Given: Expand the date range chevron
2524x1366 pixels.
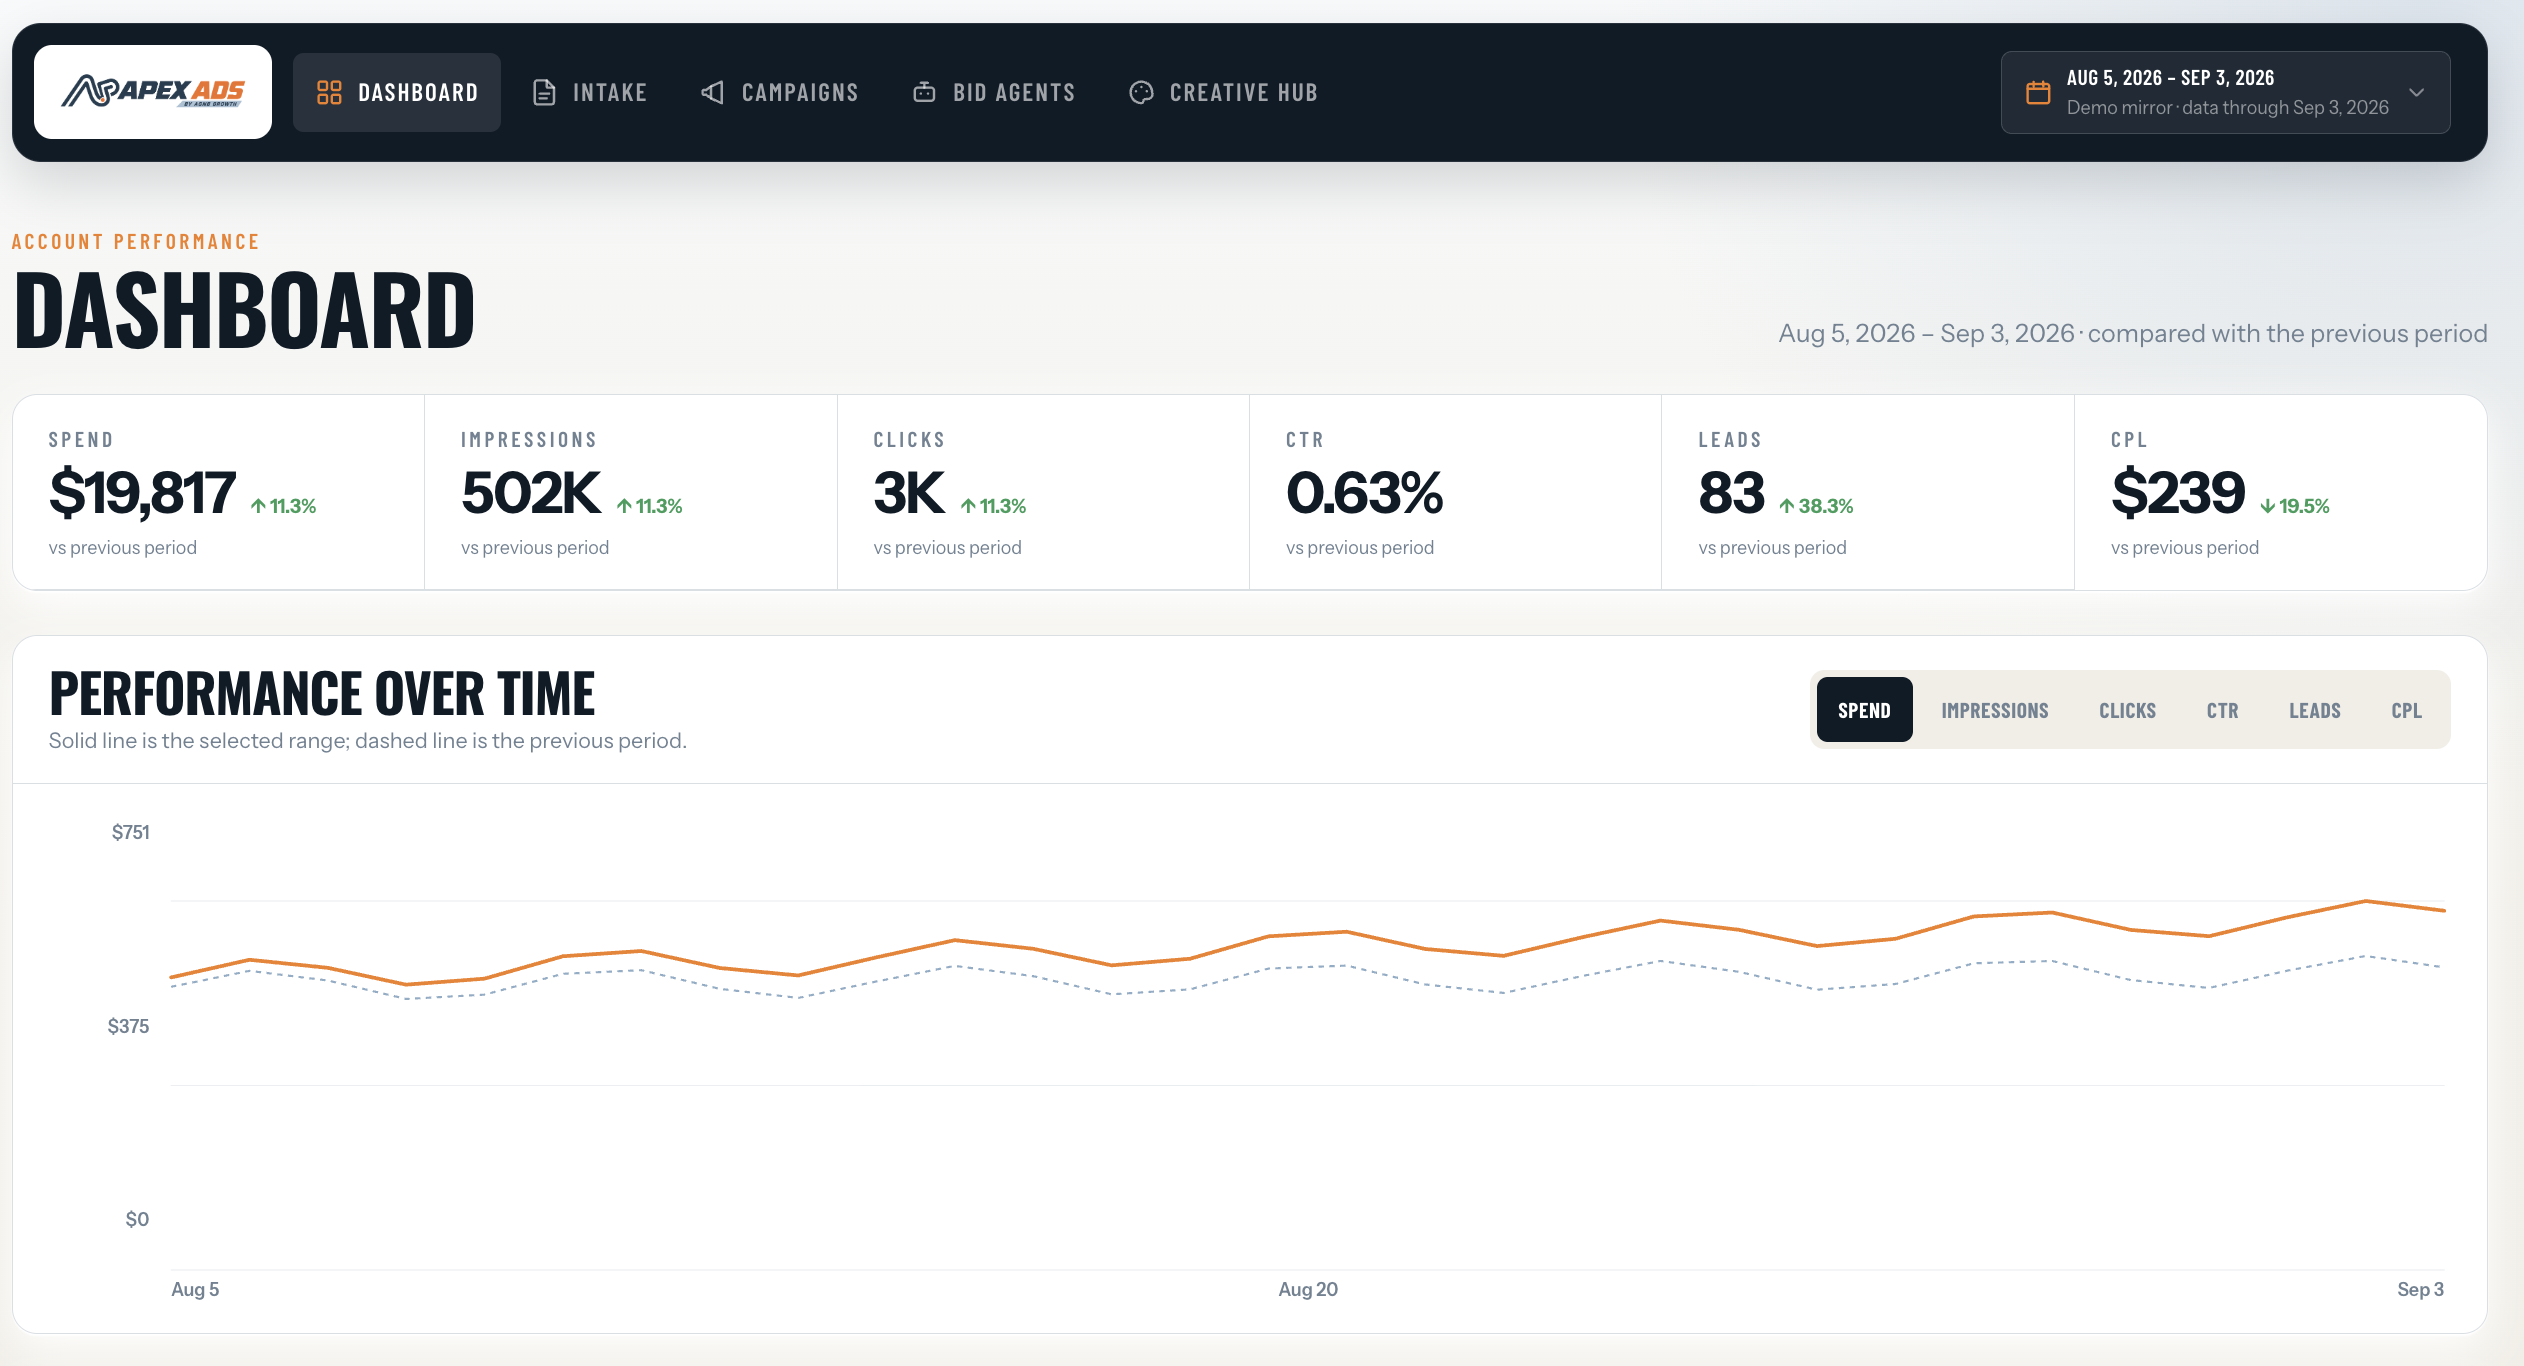Looking at the screenshot, I should click(2417, 93).
